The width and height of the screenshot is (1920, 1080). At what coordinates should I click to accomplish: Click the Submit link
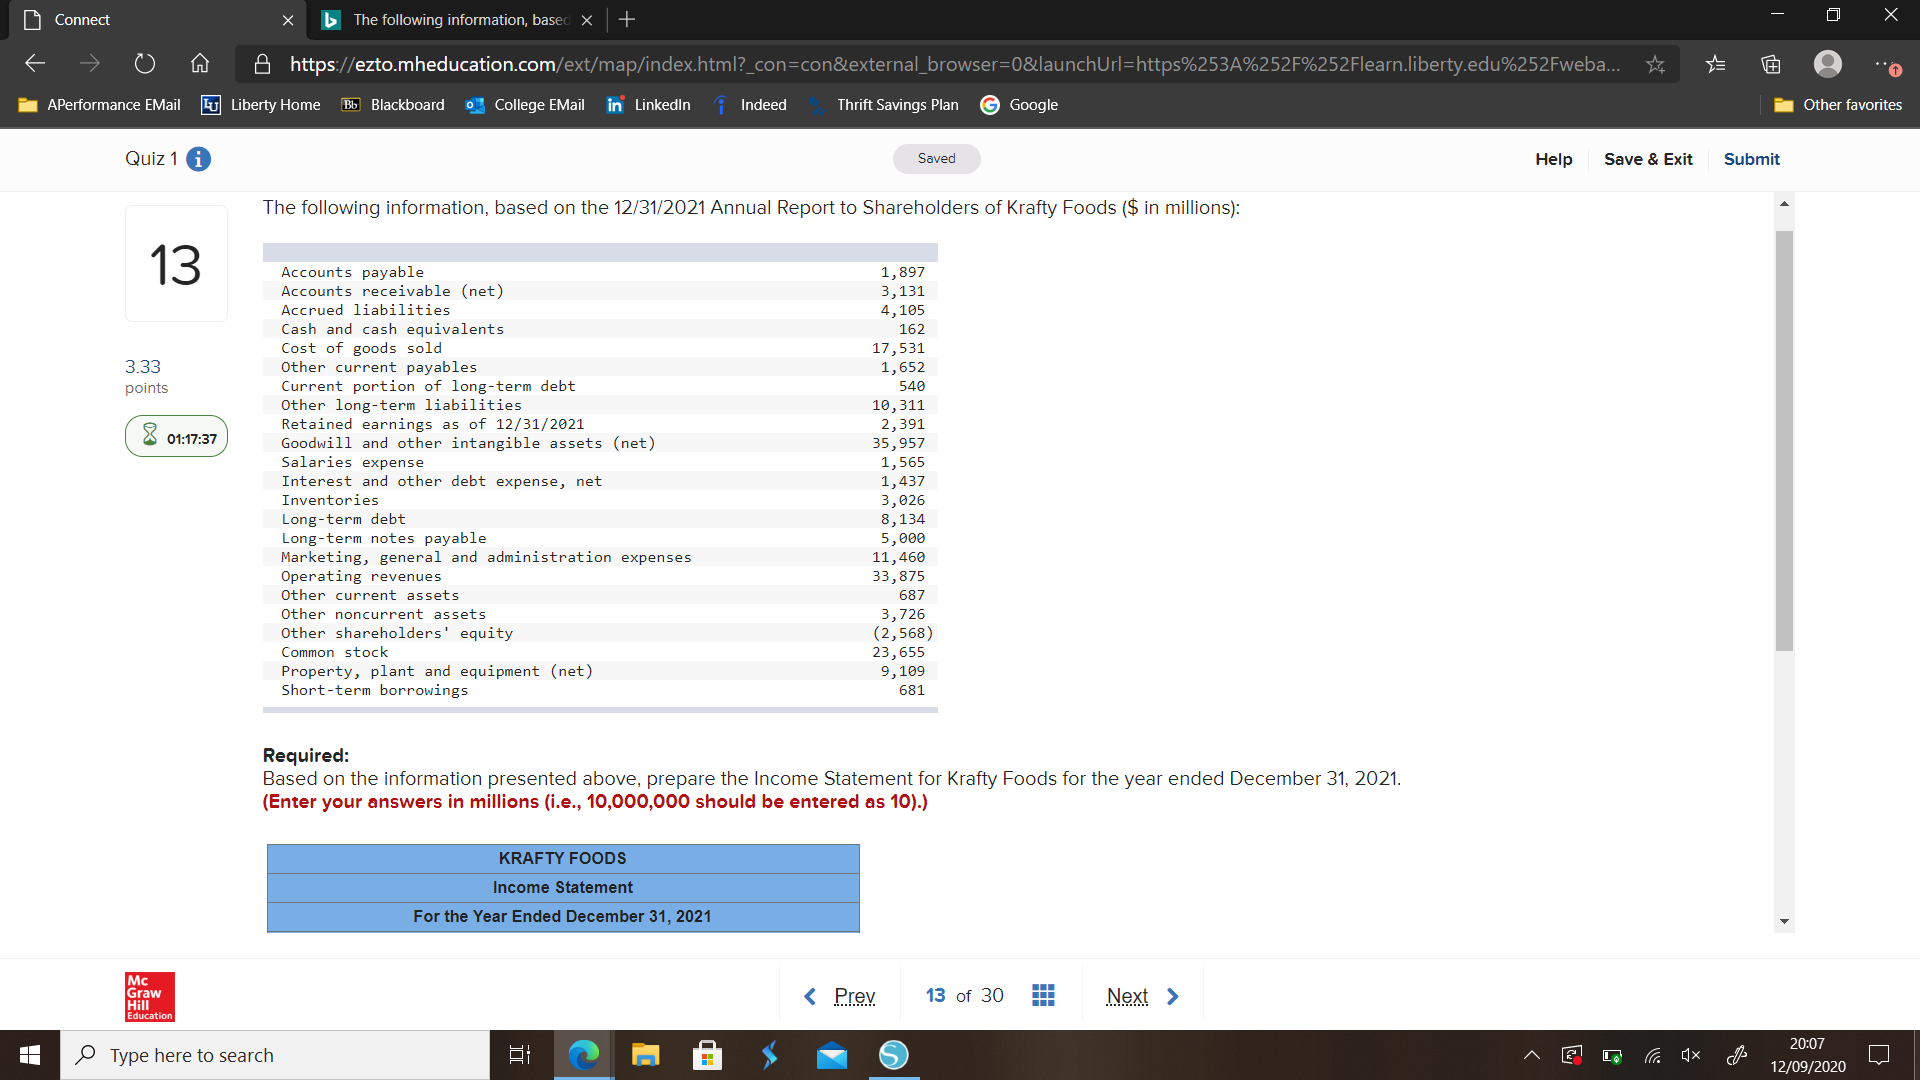(x=1751, y=159)
